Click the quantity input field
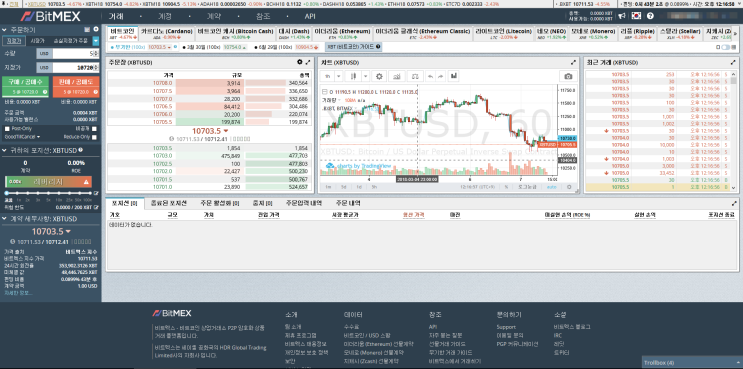The image size is (743, 369). point(75,54)
